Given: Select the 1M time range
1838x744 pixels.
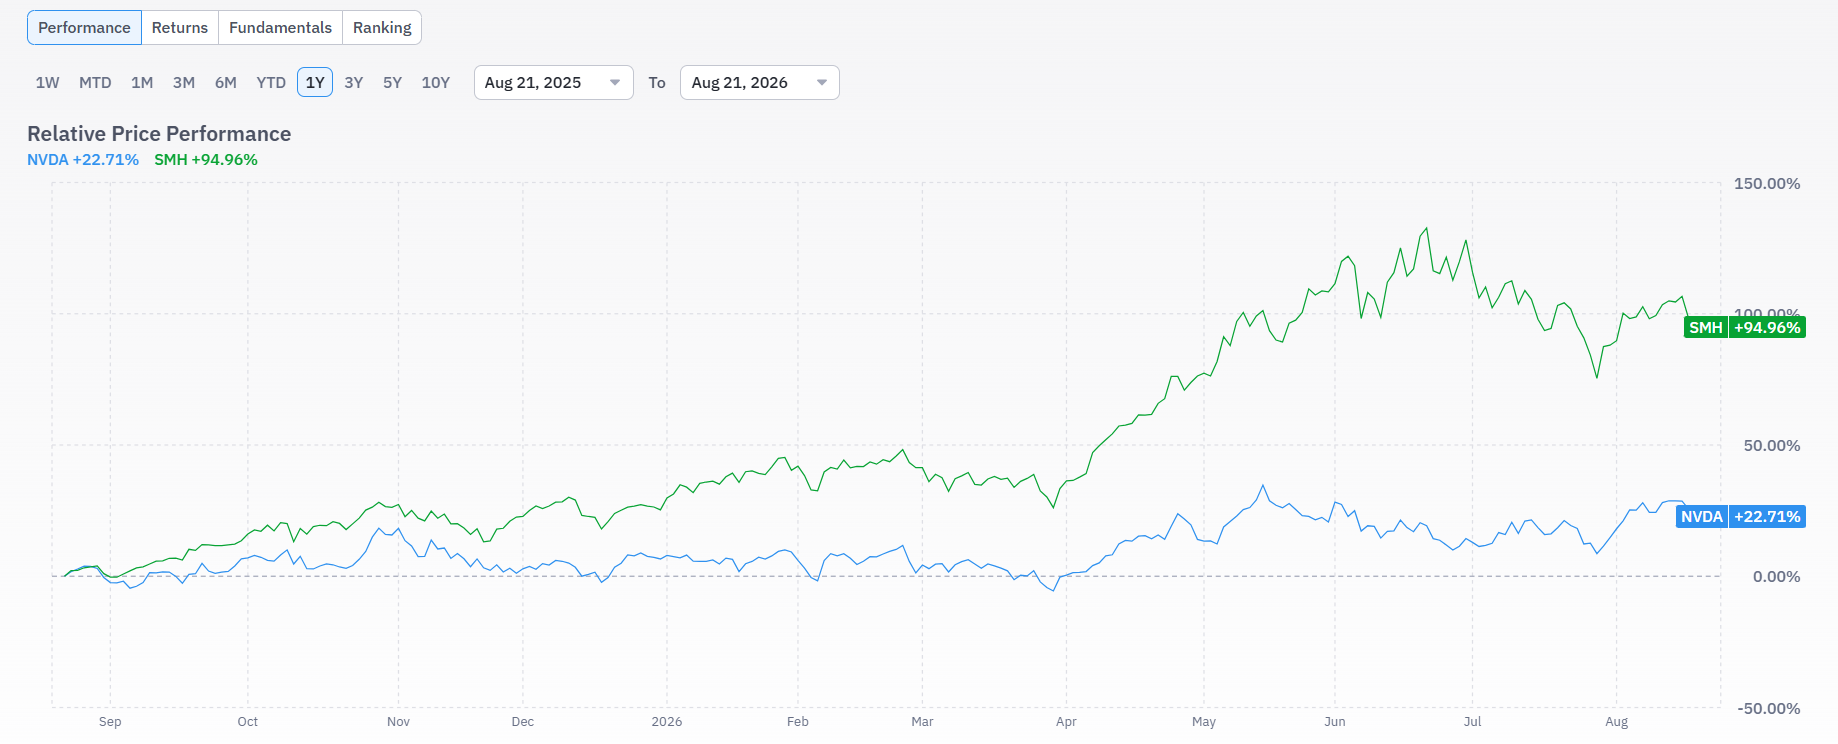Looking at the screenshot, I should 142,83.
